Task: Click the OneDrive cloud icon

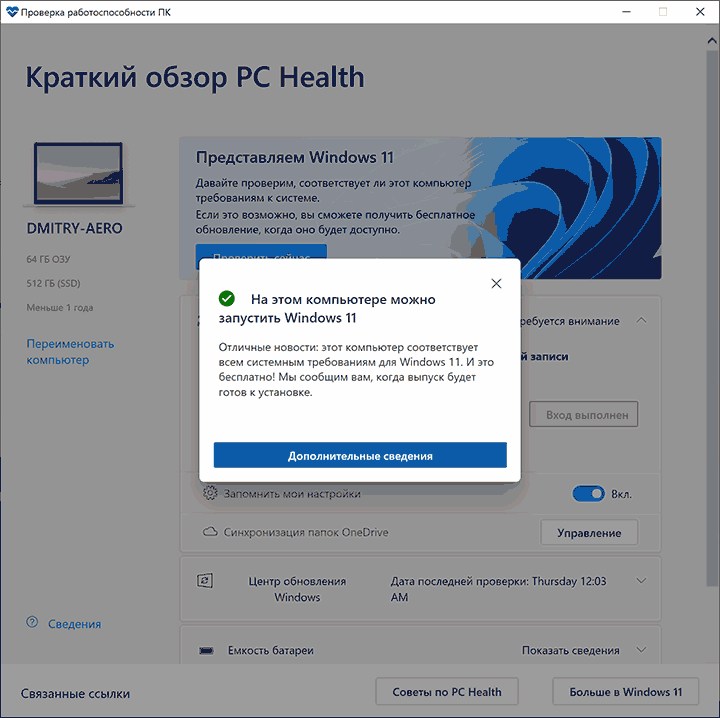Action: click(x=210, y=532)
